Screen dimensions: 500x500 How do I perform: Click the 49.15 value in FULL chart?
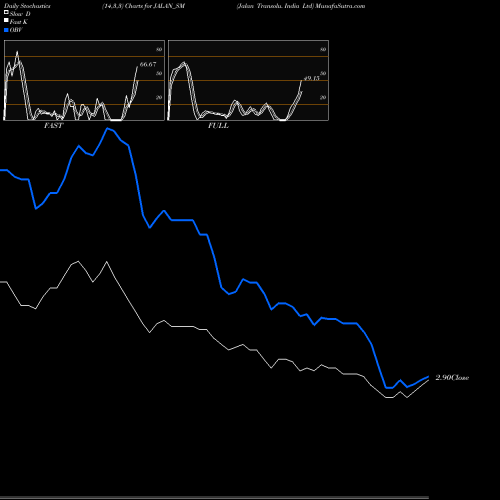[312, 78]
